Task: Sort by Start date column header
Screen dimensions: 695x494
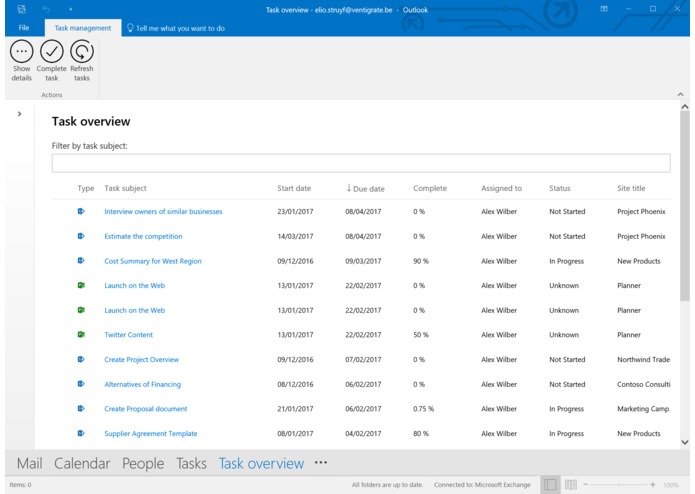Action: click(294, 188)
